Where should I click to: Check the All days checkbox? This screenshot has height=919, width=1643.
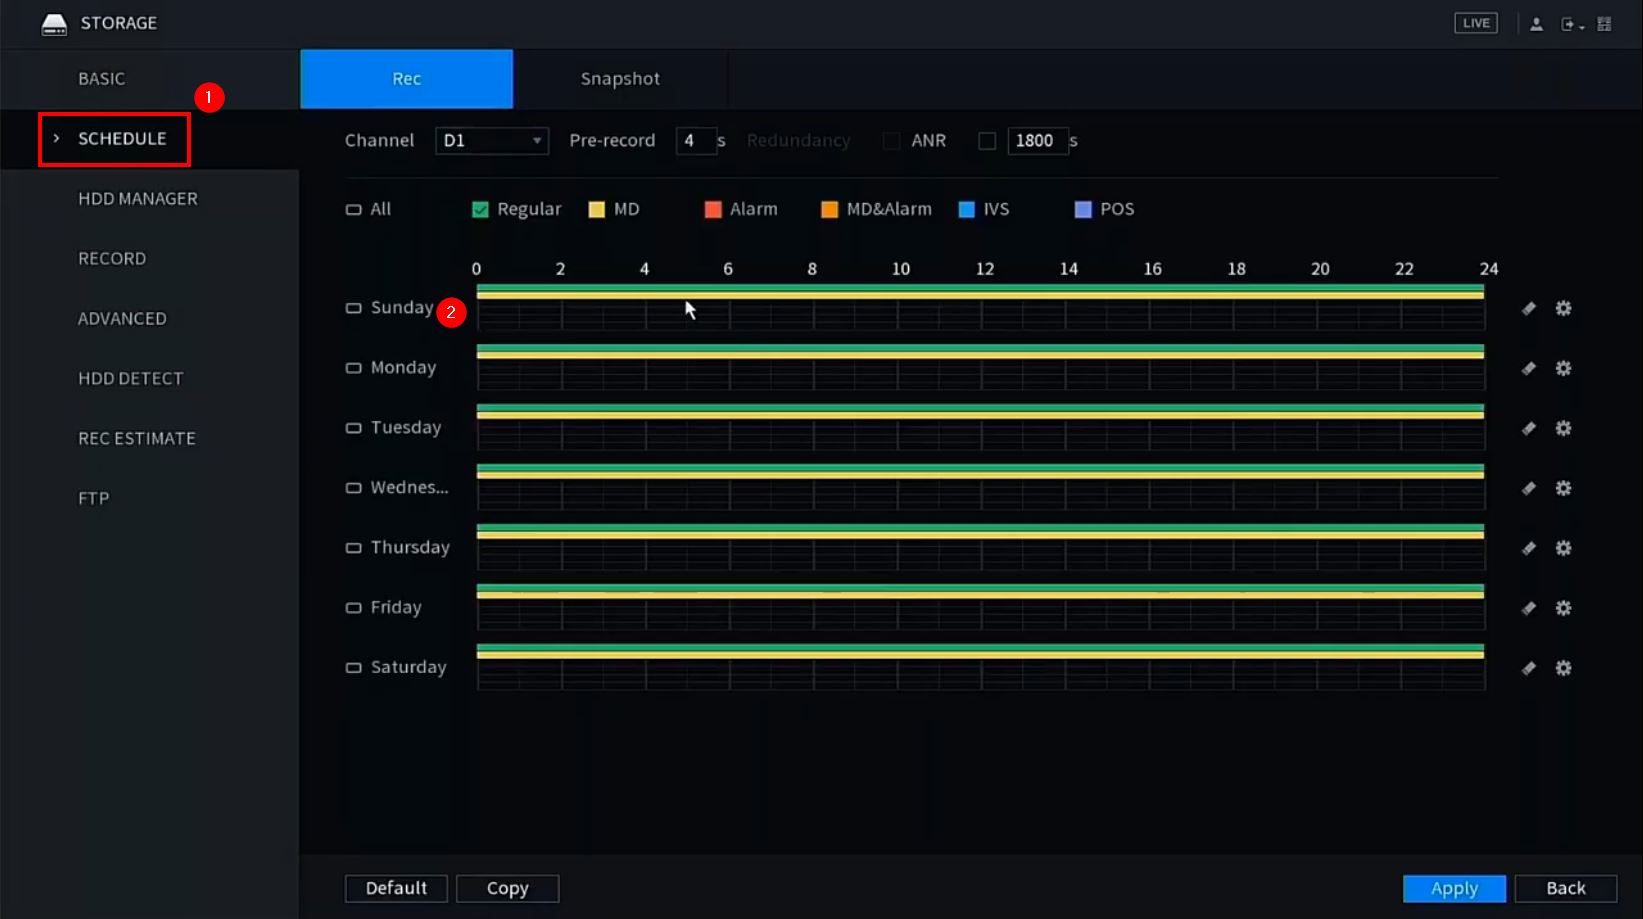point(353,210)
